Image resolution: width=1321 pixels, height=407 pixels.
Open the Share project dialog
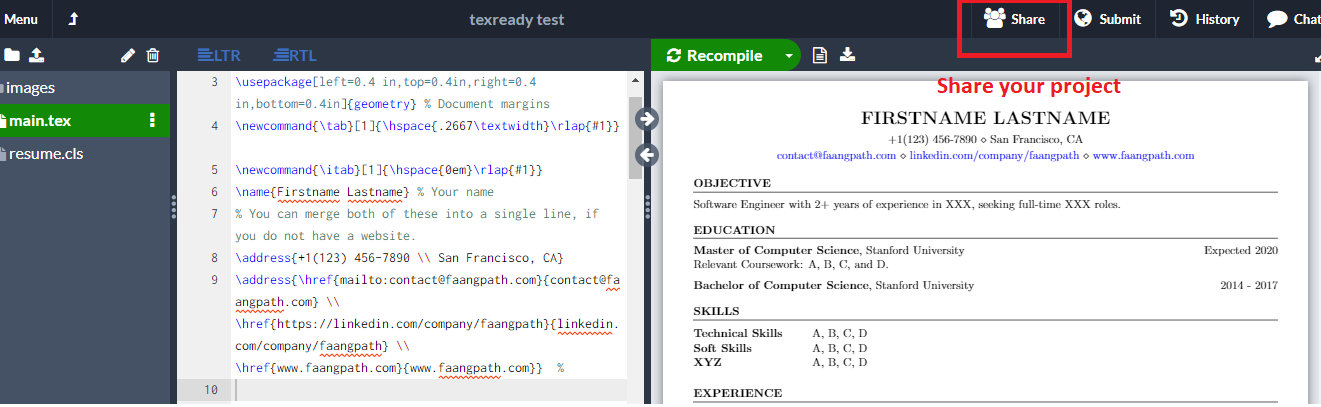coord(1014,19)
